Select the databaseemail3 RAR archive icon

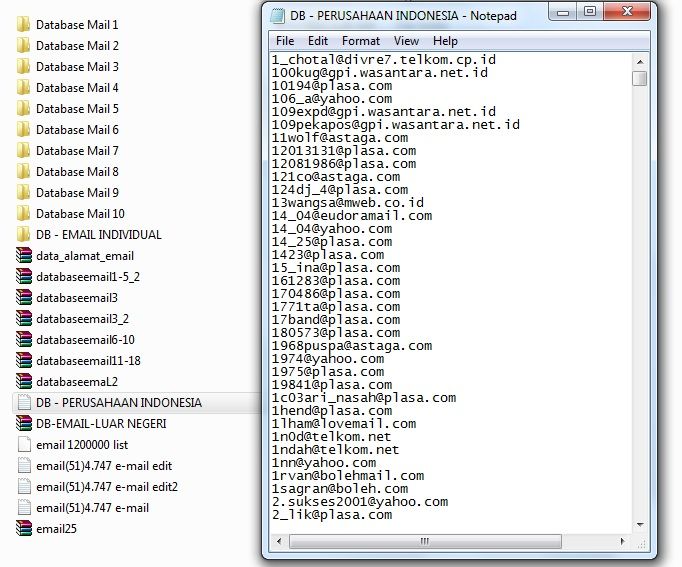point(24,297)
